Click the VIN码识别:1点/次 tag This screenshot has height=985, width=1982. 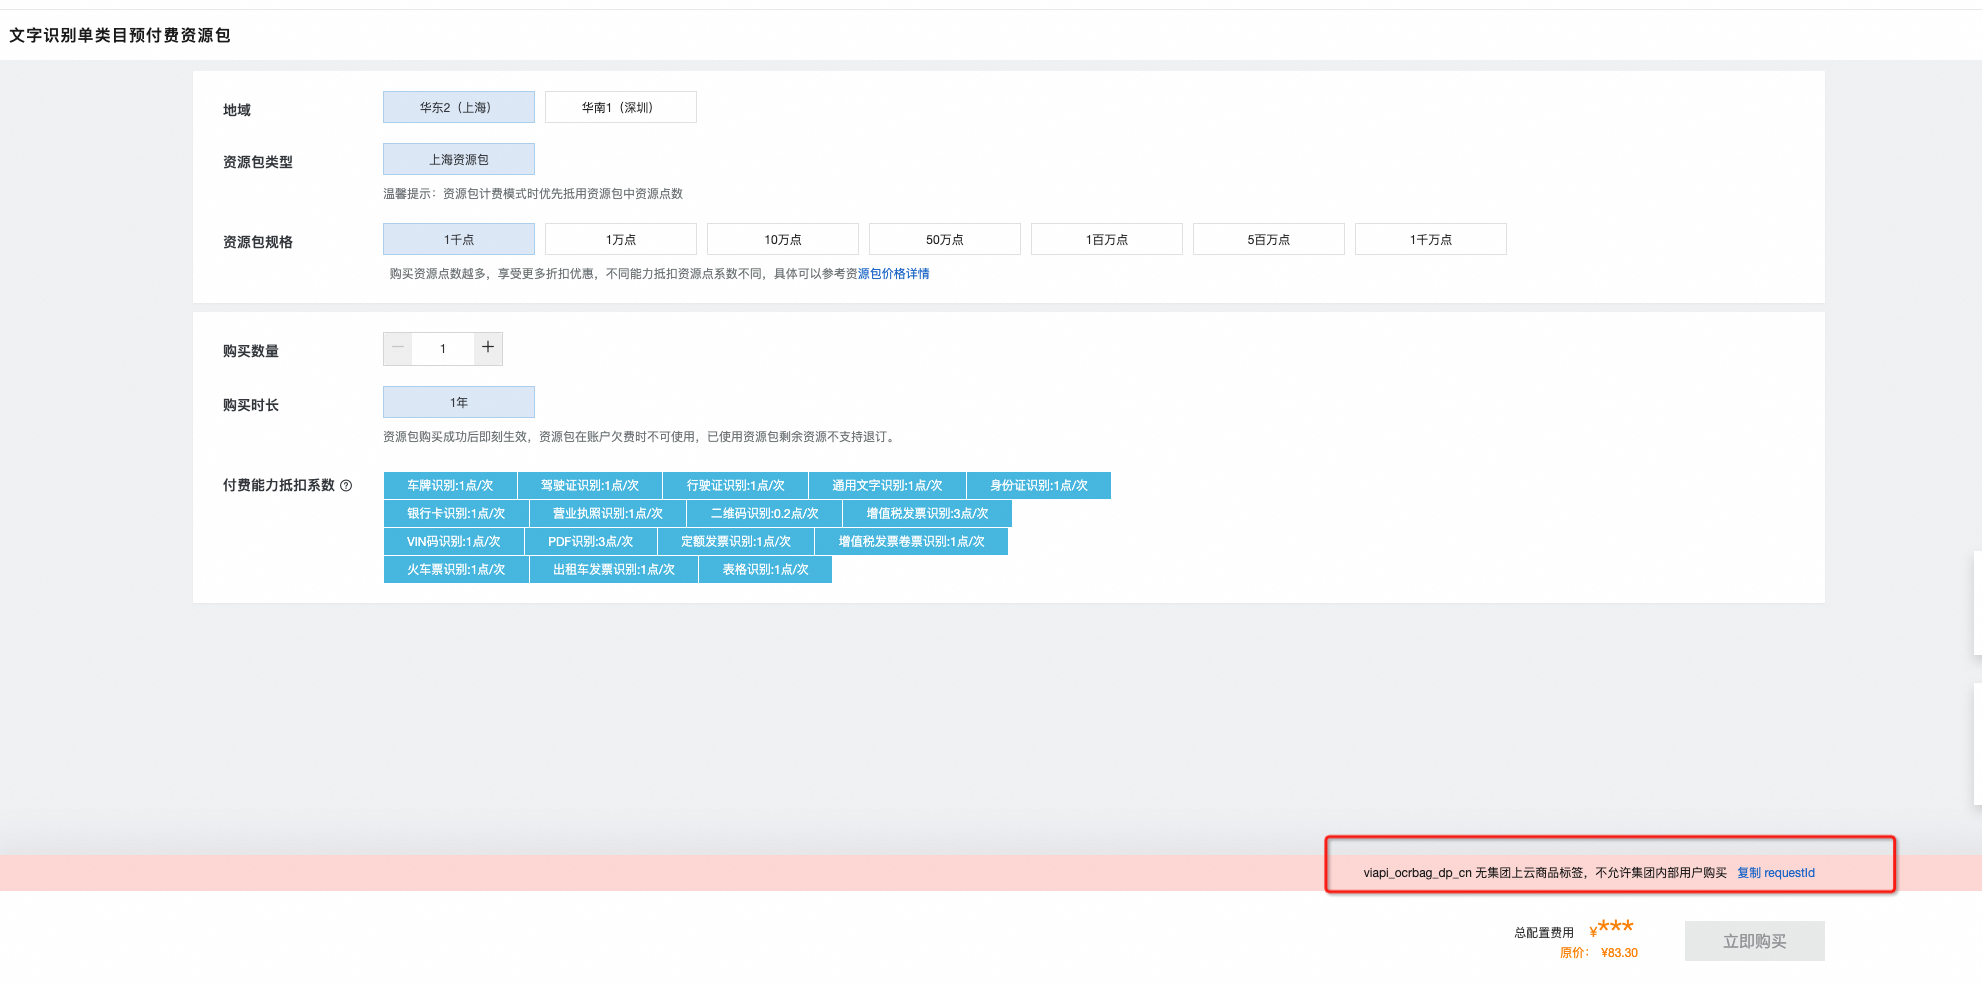click(454, 541)
